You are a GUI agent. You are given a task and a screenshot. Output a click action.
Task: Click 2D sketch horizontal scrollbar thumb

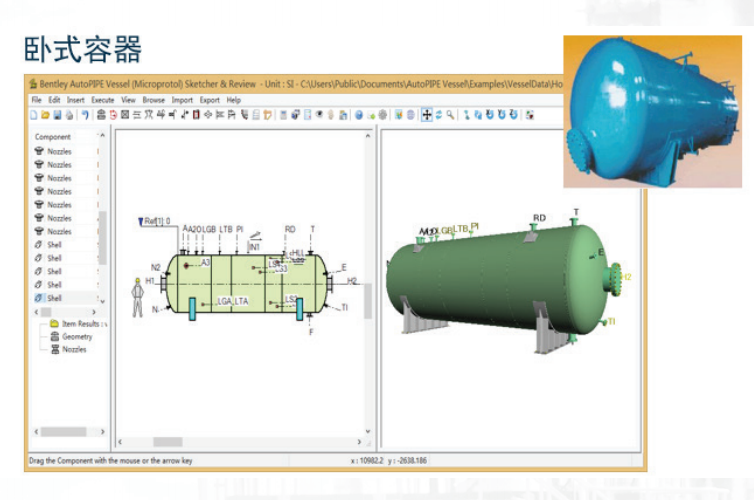(x=168, y=442)
